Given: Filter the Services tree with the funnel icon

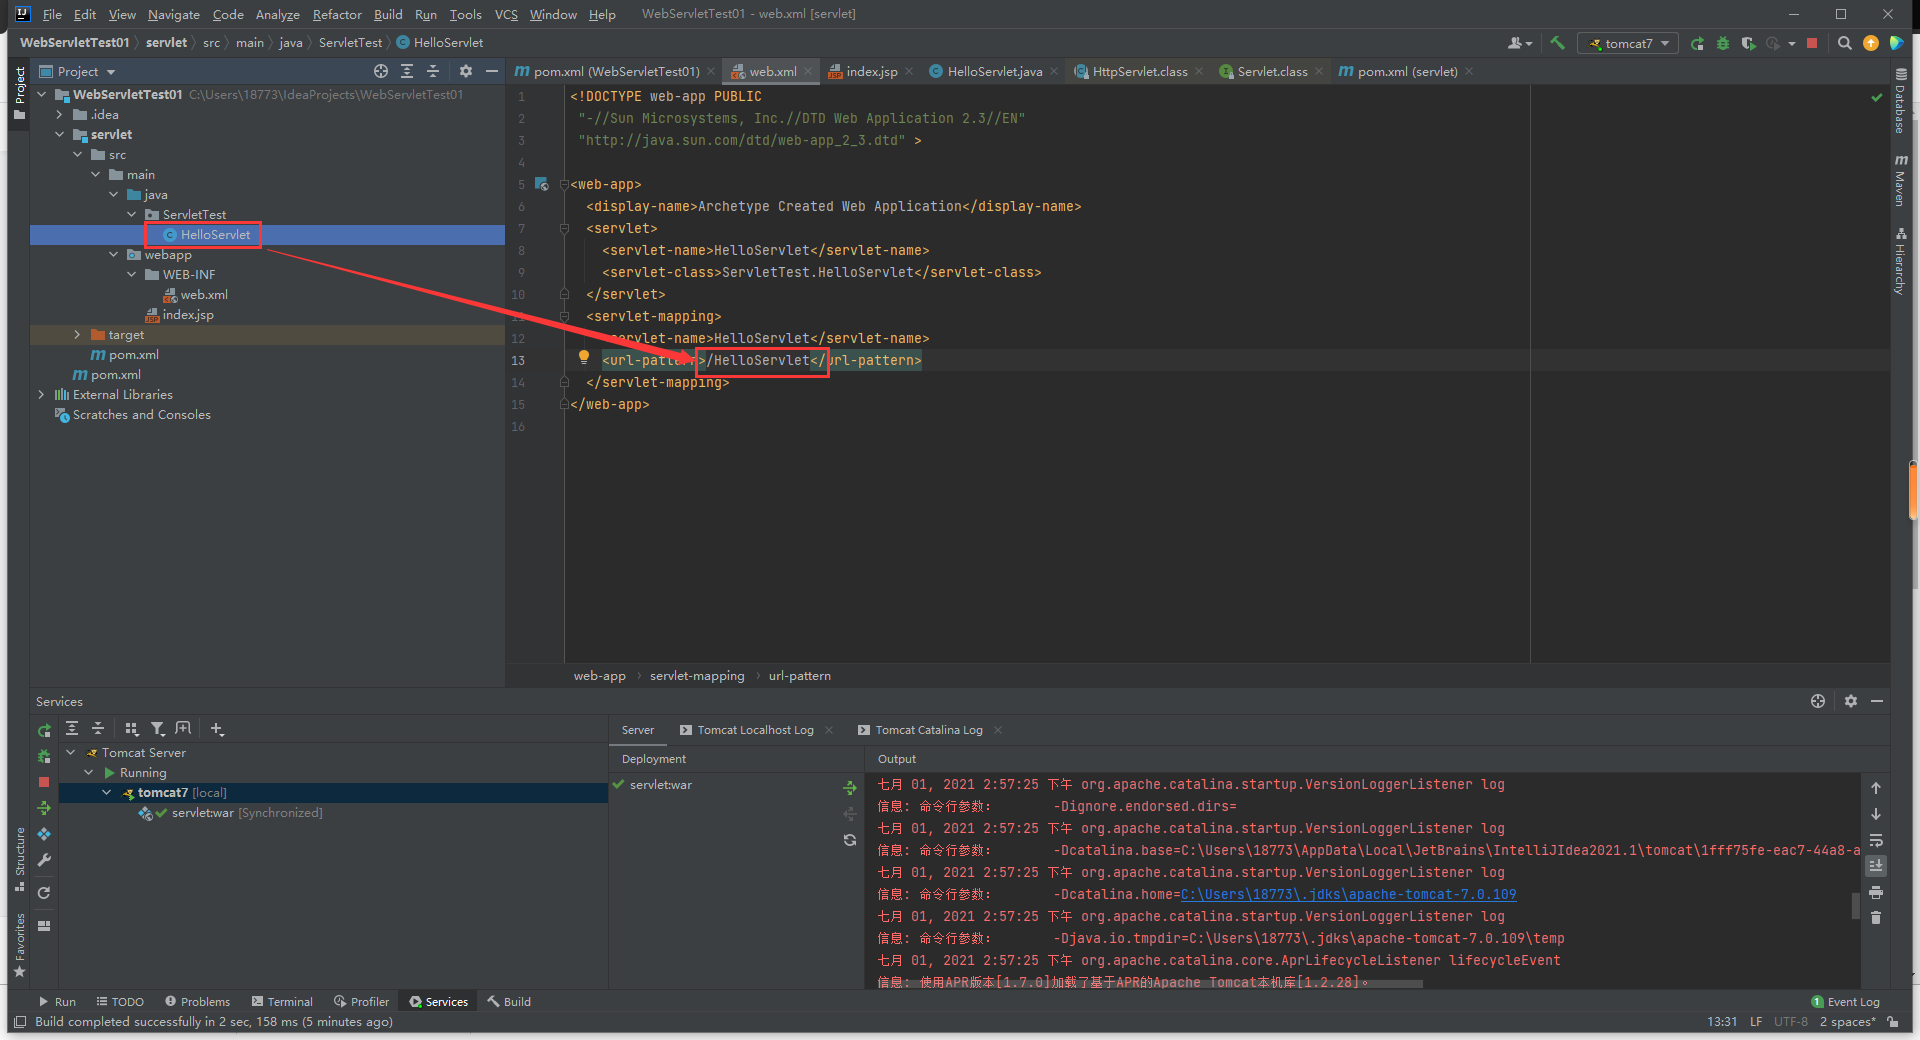Looking at the screenshot, I should click(x=158, y=729).
